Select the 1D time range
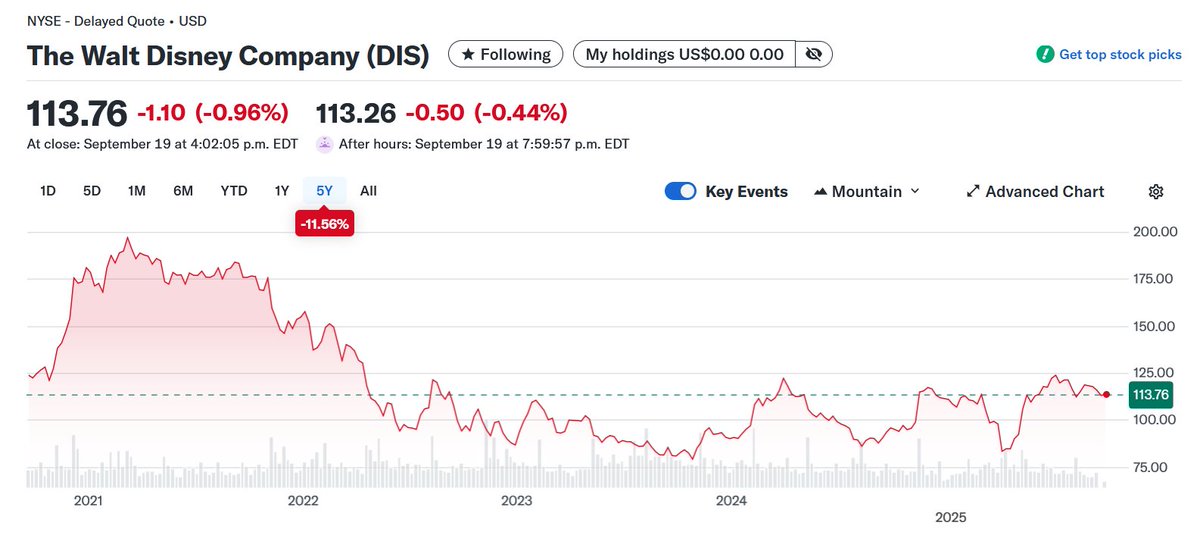This screenshot has width=1200, height=535. coord(48,191)
